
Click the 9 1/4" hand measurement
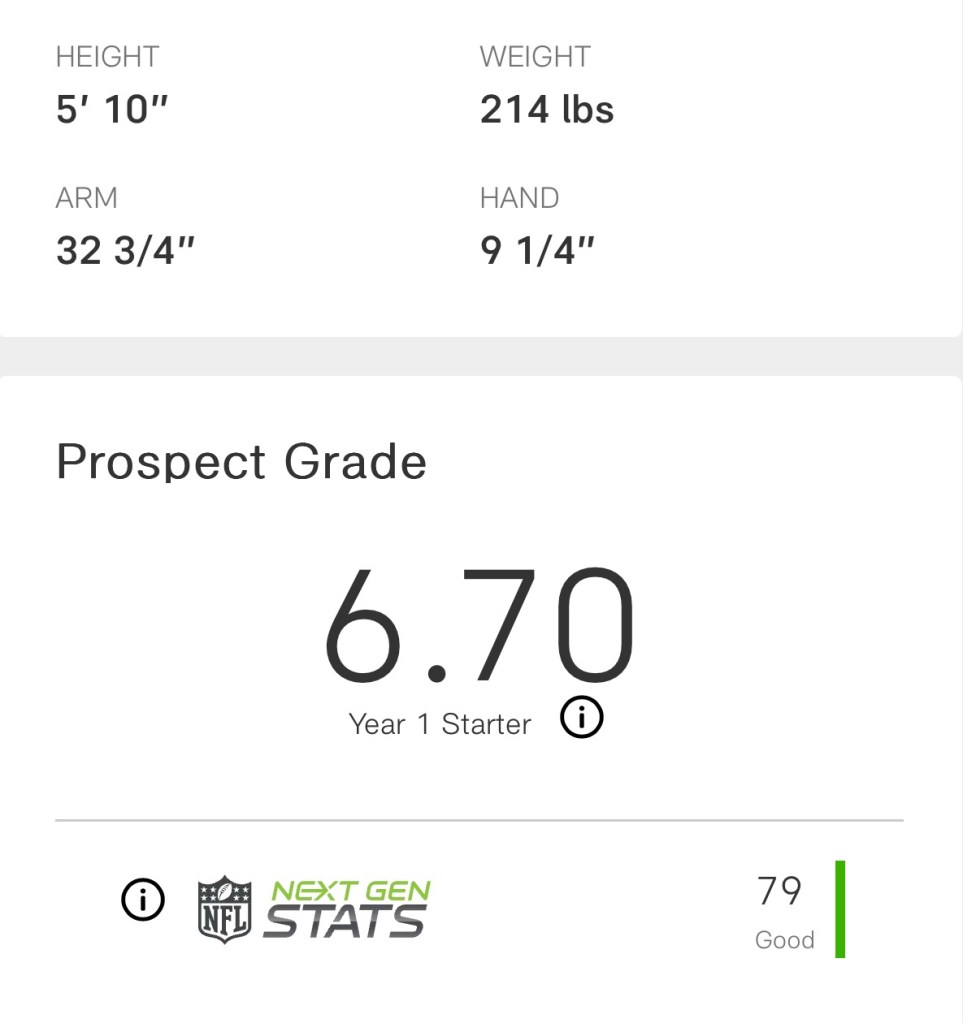(538, 251)
